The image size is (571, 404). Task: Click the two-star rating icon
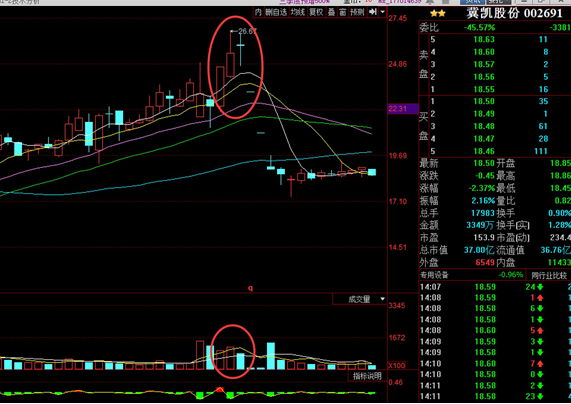click(437, 14)
